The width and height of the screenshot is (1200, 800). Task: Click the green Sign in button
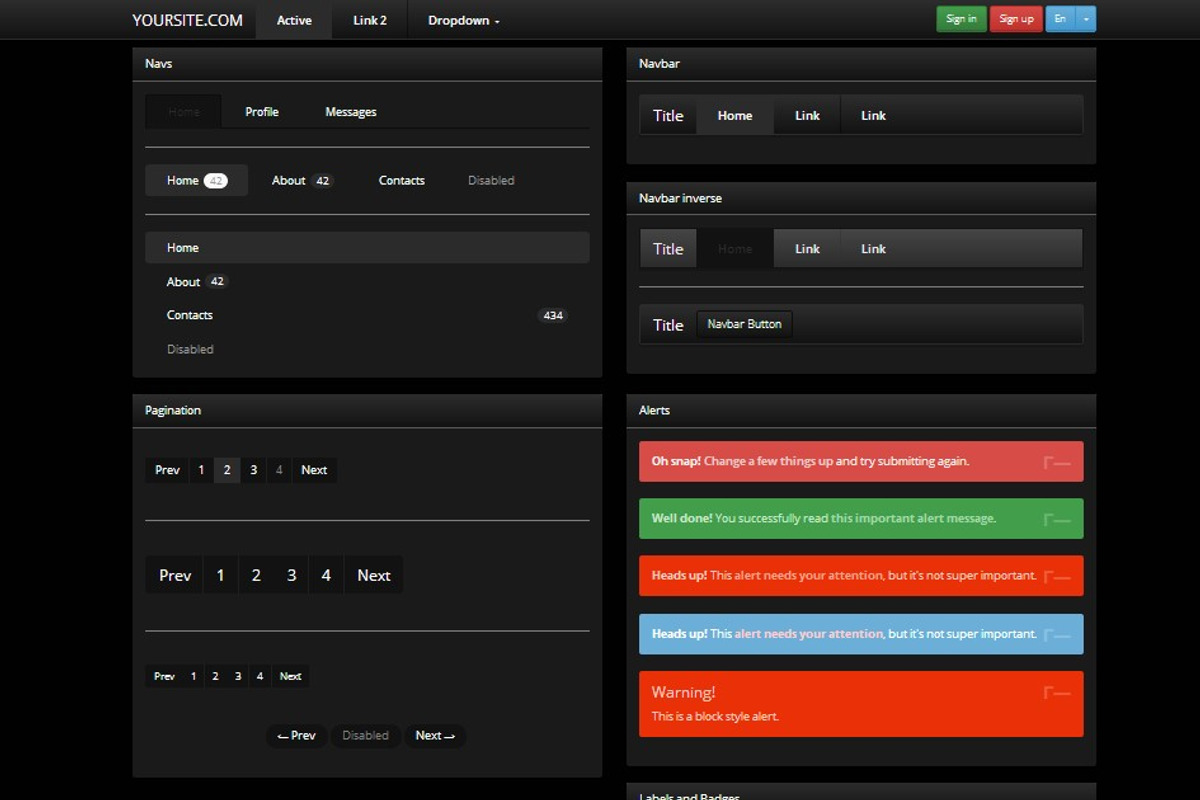(960, 18)
